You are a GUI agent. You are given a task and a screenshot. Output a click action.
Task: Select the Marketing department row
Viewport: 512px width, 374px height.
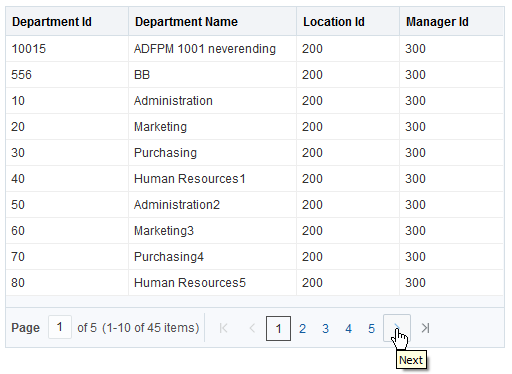(x=255, y=127)
